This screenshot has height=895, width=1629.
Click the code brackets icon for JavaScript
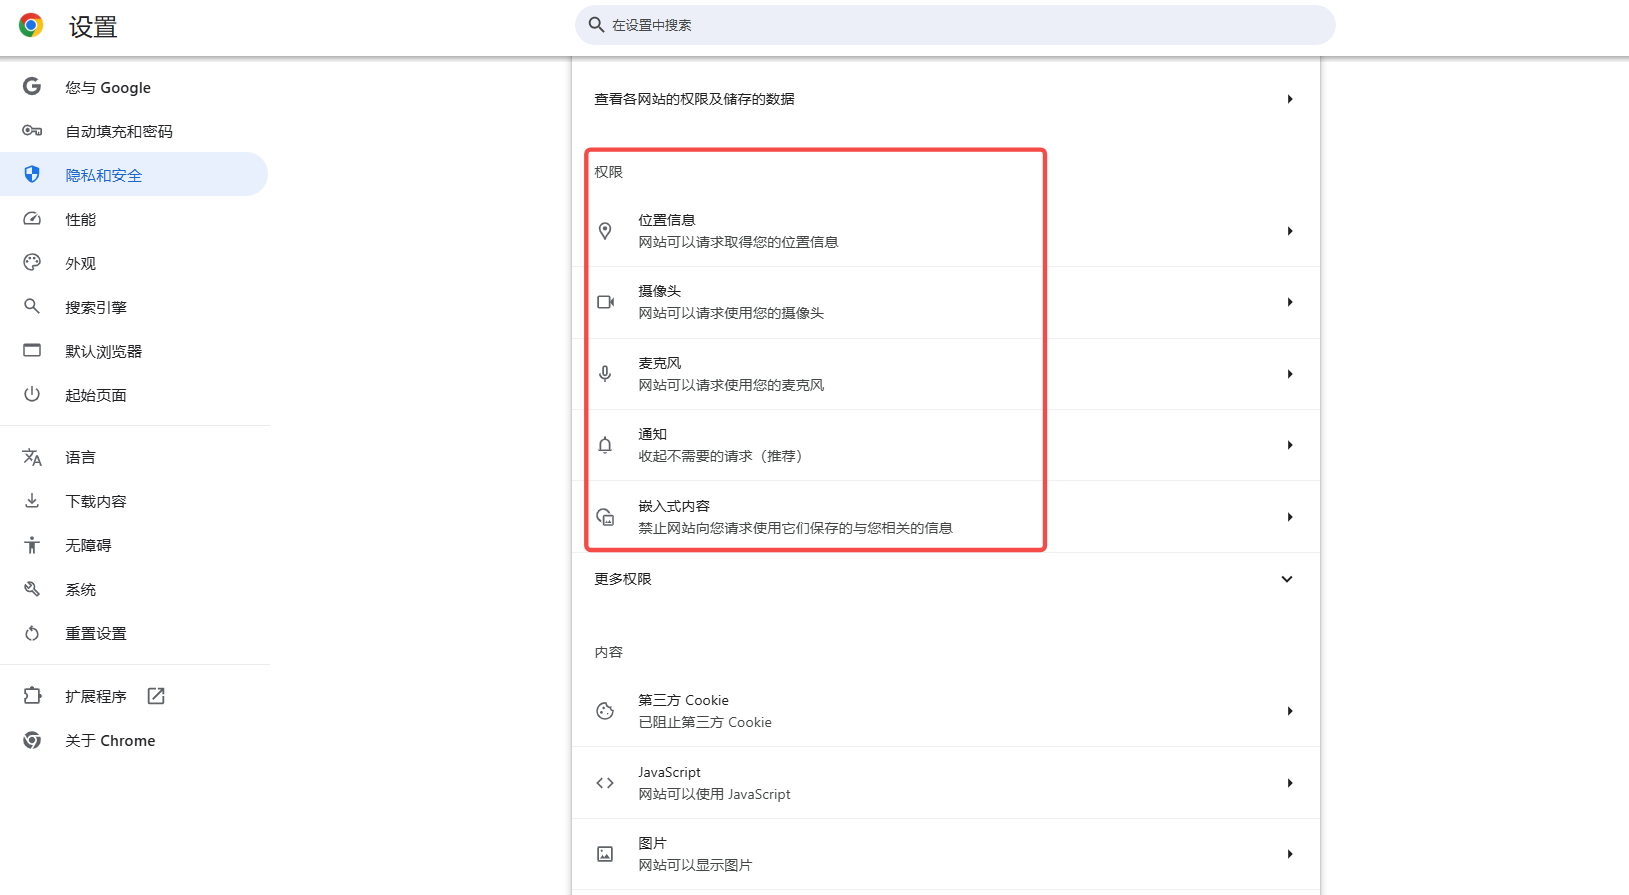pos(605,783)
